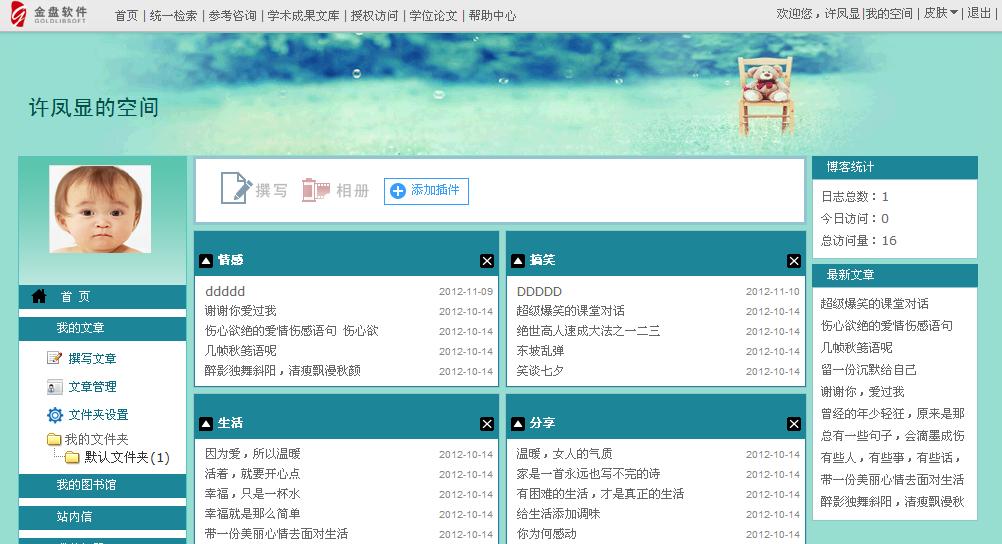Click the Goldlibsoft logo in the header

pos(49,14)
